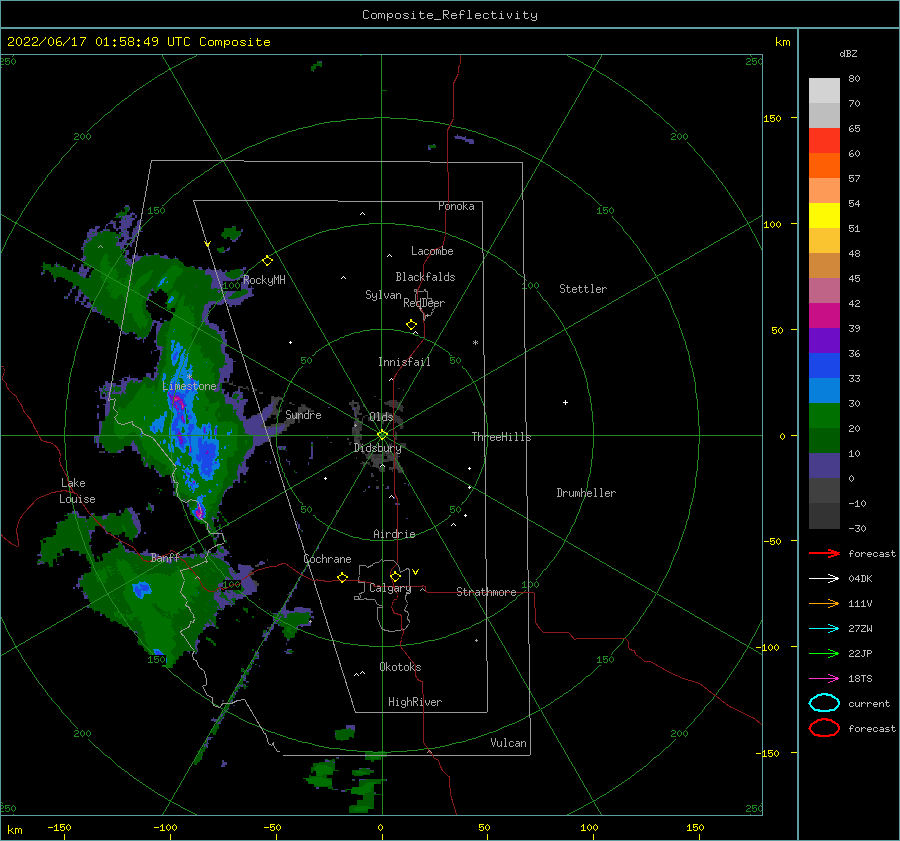This screenshot has width=900, height=841.
Task: Click the Cochrane label
Action: click(327, 559)
